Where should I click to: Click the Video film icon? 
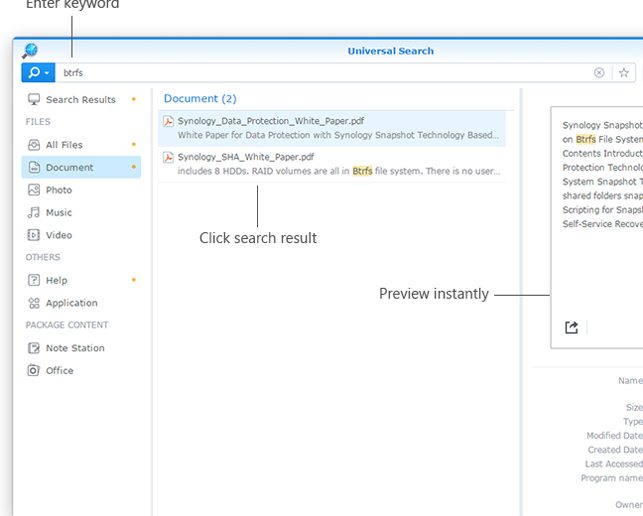click(34, 235)
